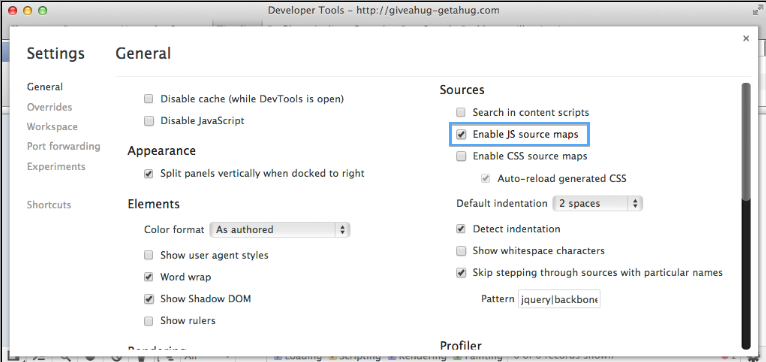766x362 pixels.
Task: Click the Pattern text input field
Action: click(x=559, y=299)
